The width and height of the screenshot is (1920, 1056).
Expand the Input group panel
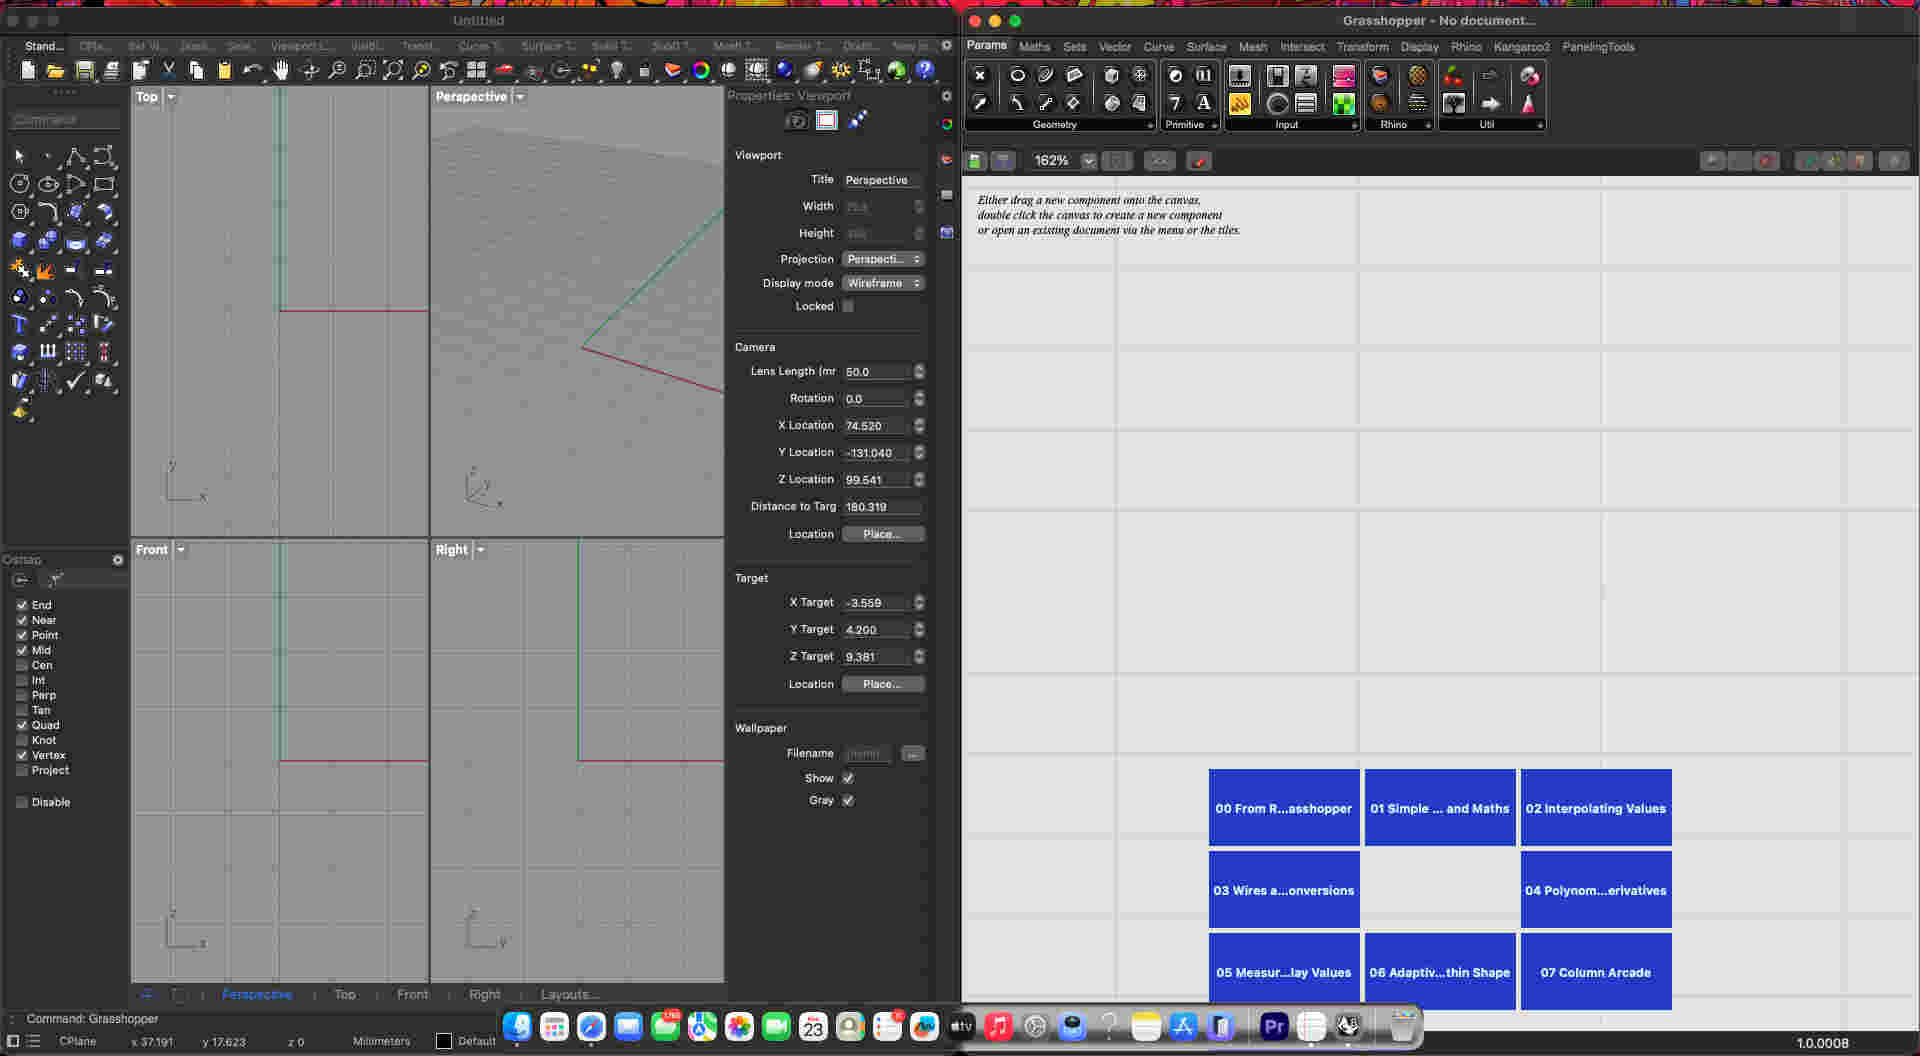1354,126
